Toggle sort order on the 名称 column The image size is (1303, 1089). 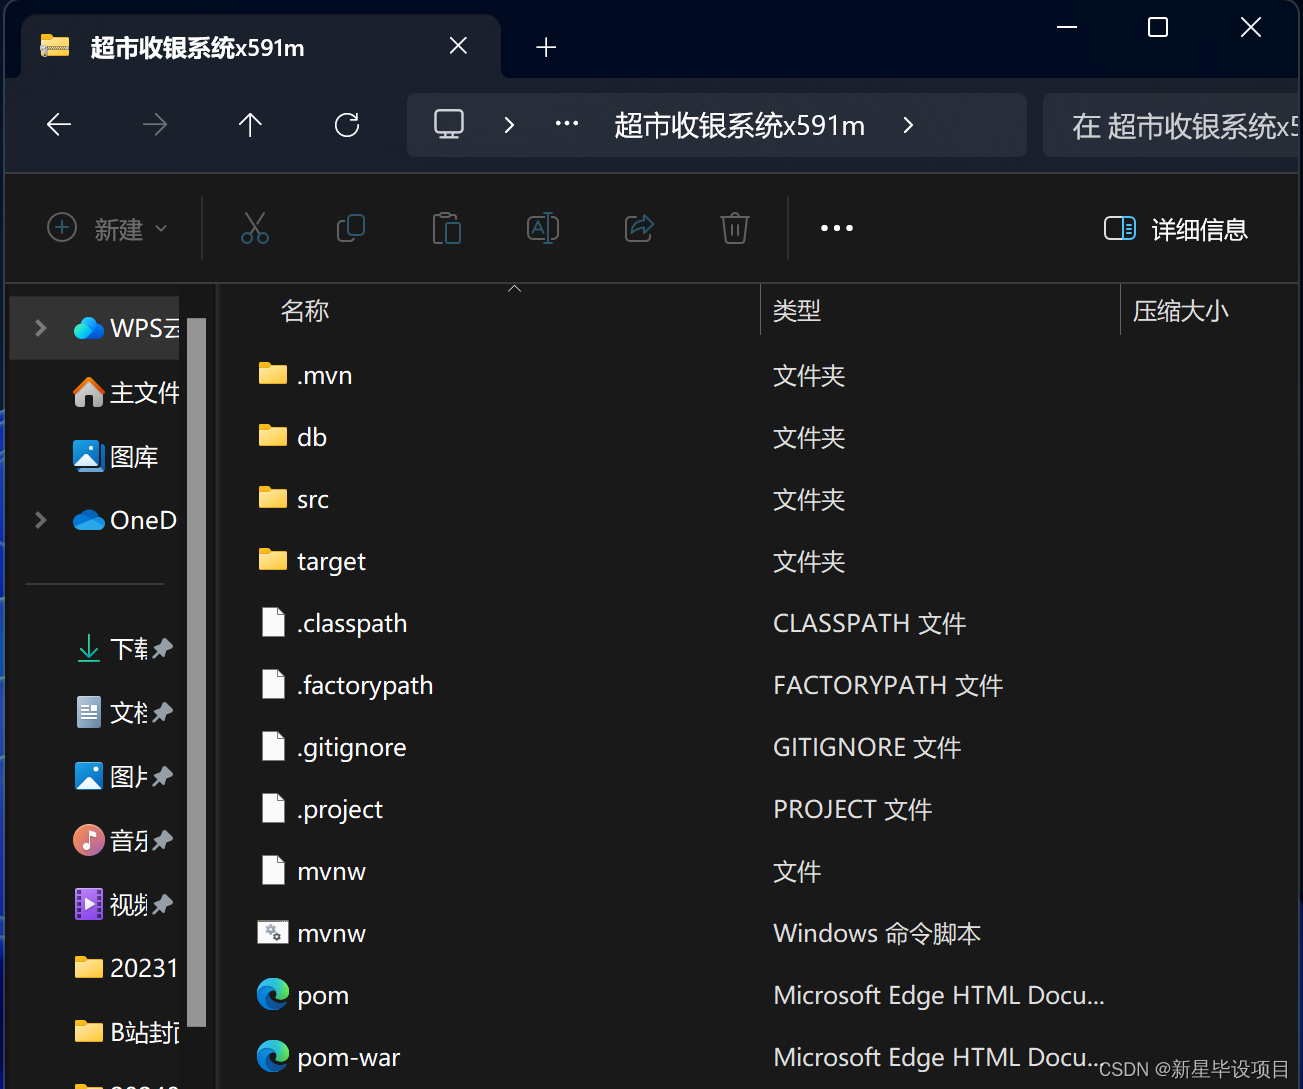[305, 310]
